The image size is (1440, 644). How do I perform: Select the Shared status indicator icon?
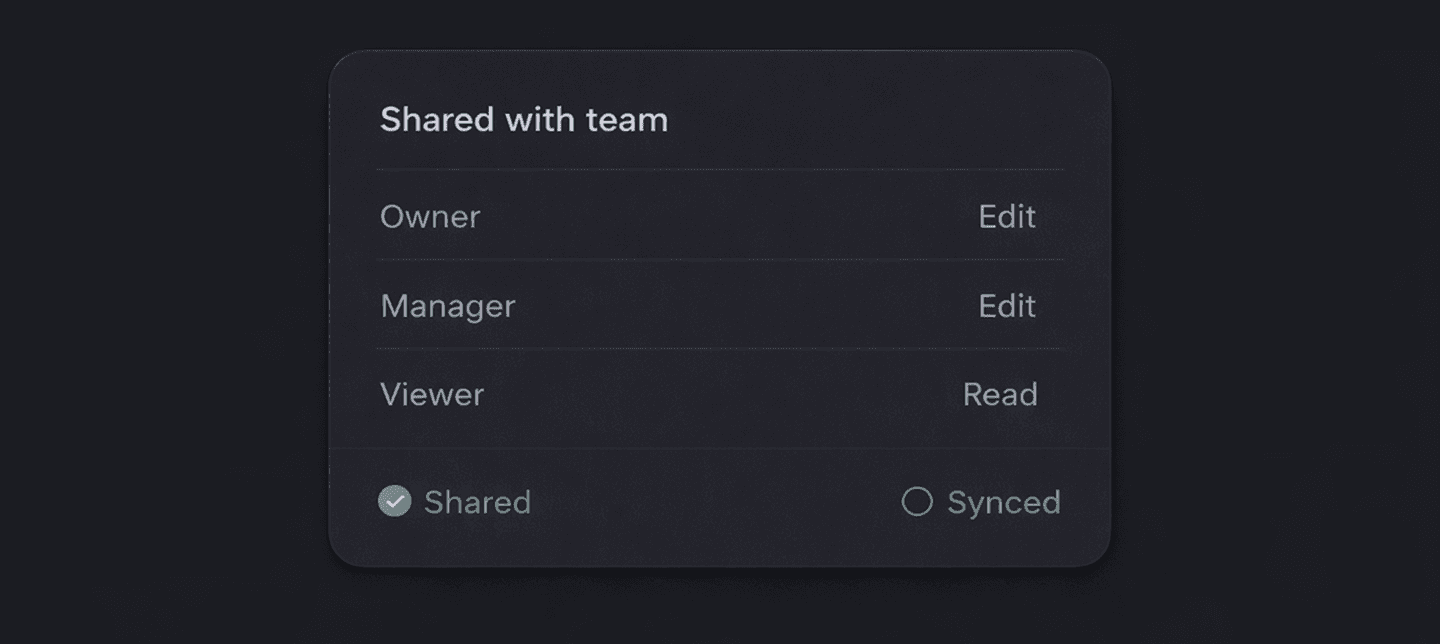(x=395, y=502)
